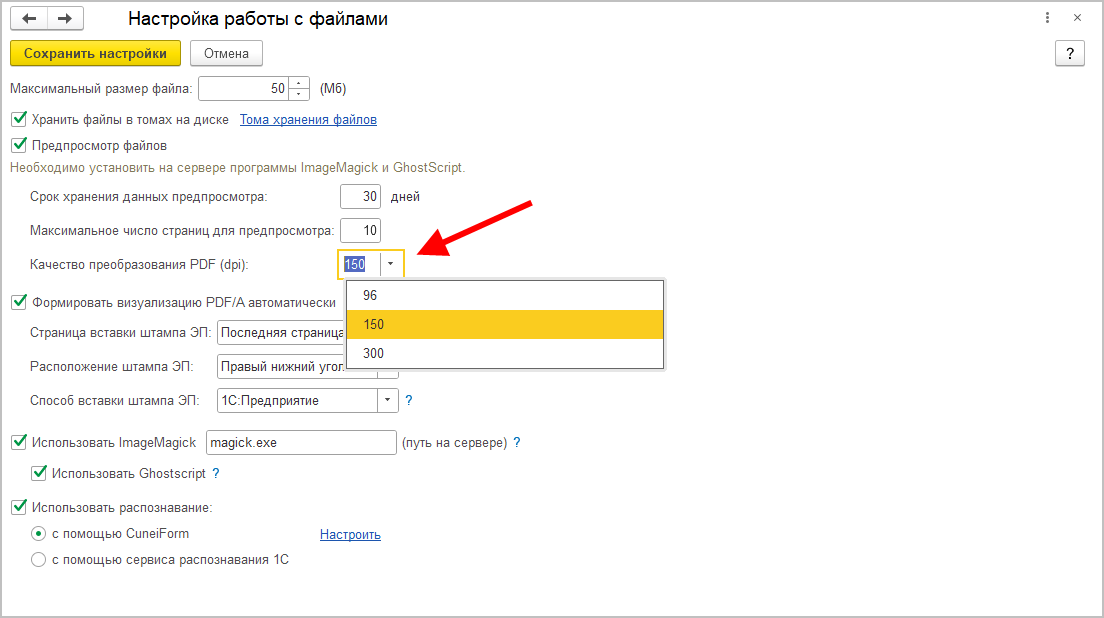Click the question mark help button

(1069, 54)
